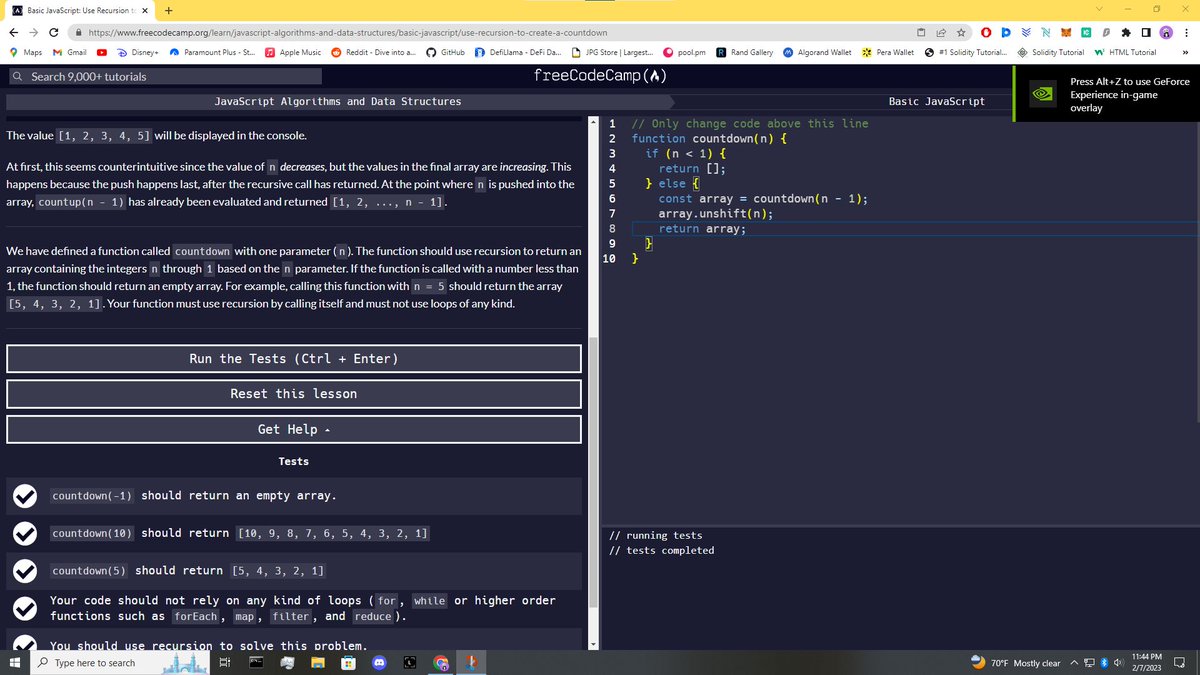This screenshot has height=675, width=1200.
Task: Click checkmark beside loops test
Action: point(24,608)
